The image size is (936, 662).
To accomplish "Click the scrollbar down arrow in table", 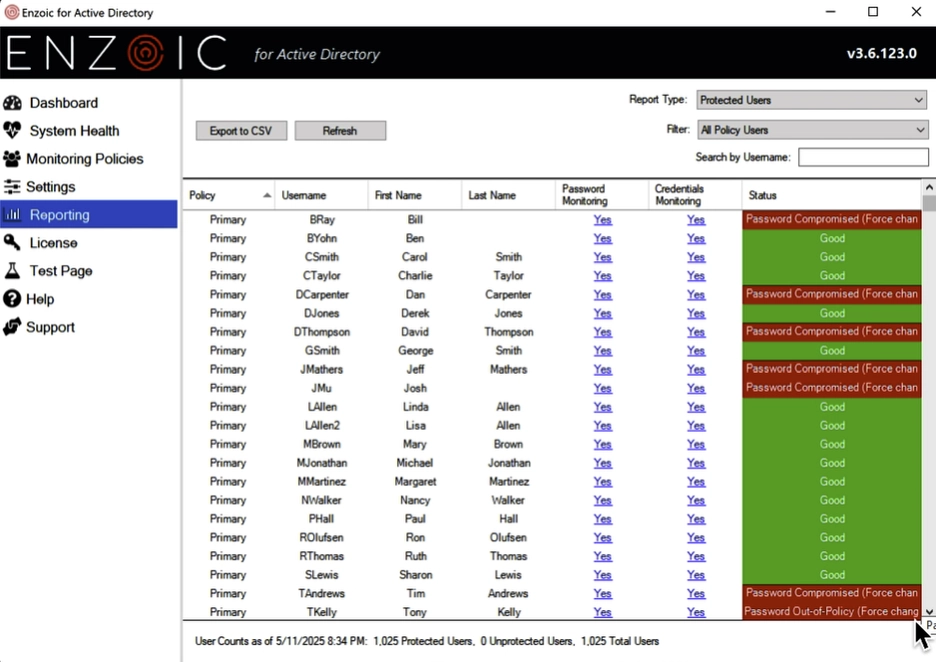I will click(929, 612).
